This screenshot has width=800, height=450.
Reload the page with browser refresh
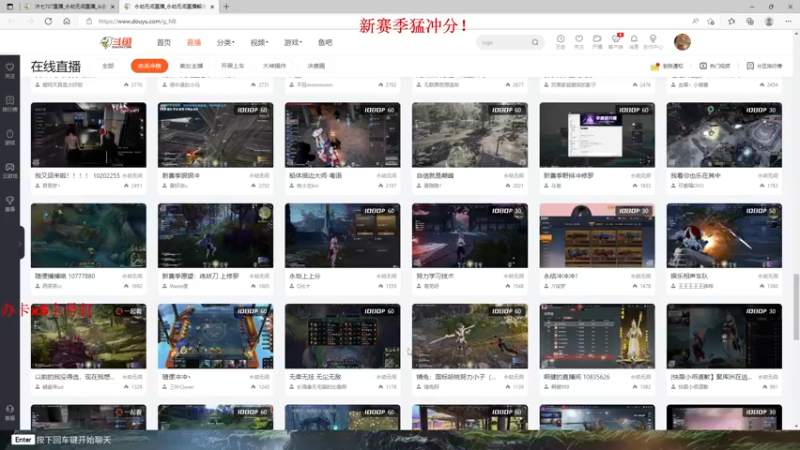48,21
